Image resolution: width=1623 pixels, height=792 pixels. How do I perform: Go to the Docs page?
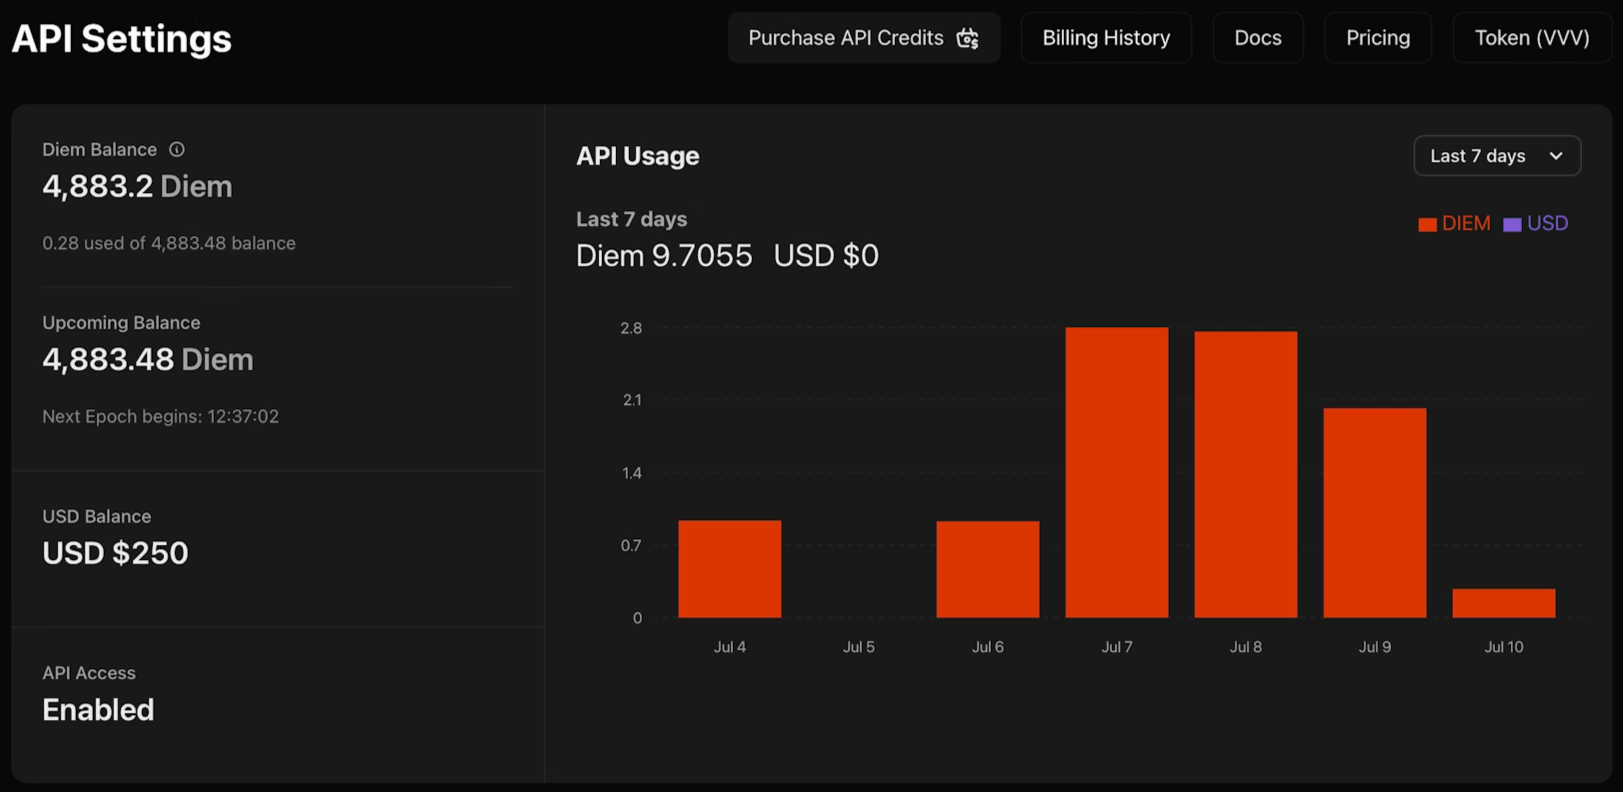point(1257,38)
